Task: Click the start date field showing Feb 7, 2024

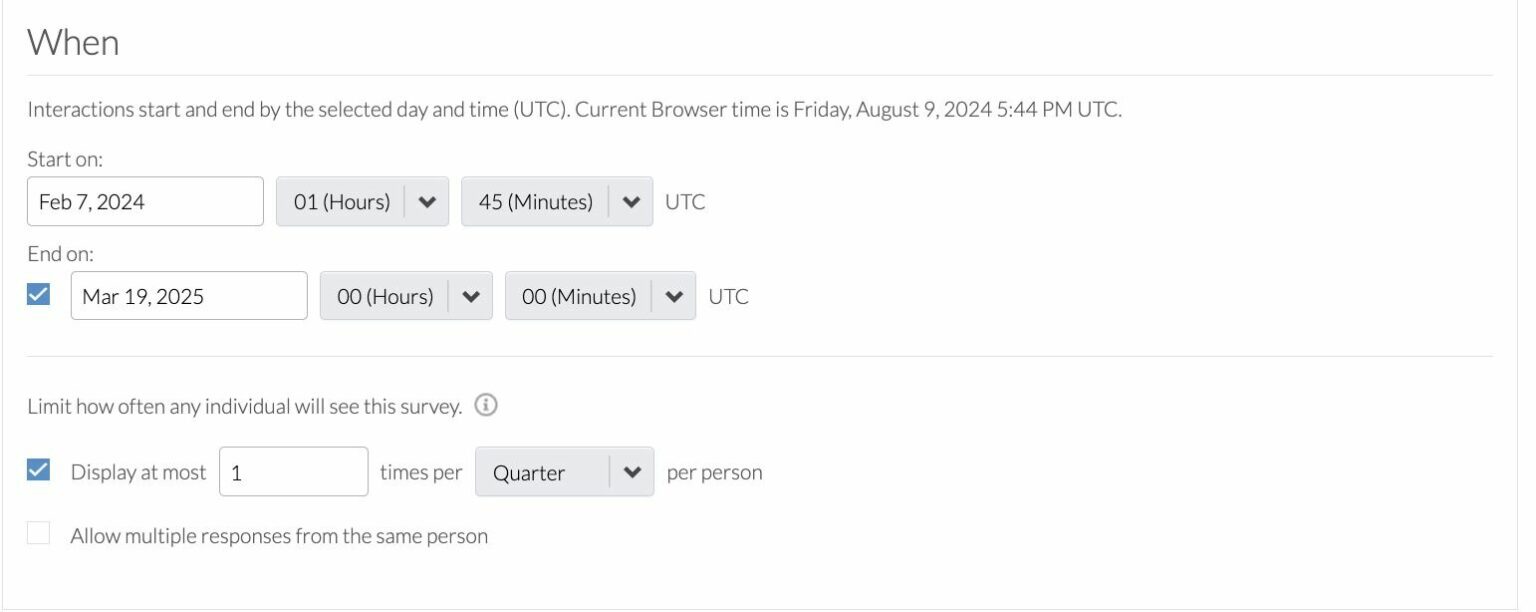Action: click(145, 200)
